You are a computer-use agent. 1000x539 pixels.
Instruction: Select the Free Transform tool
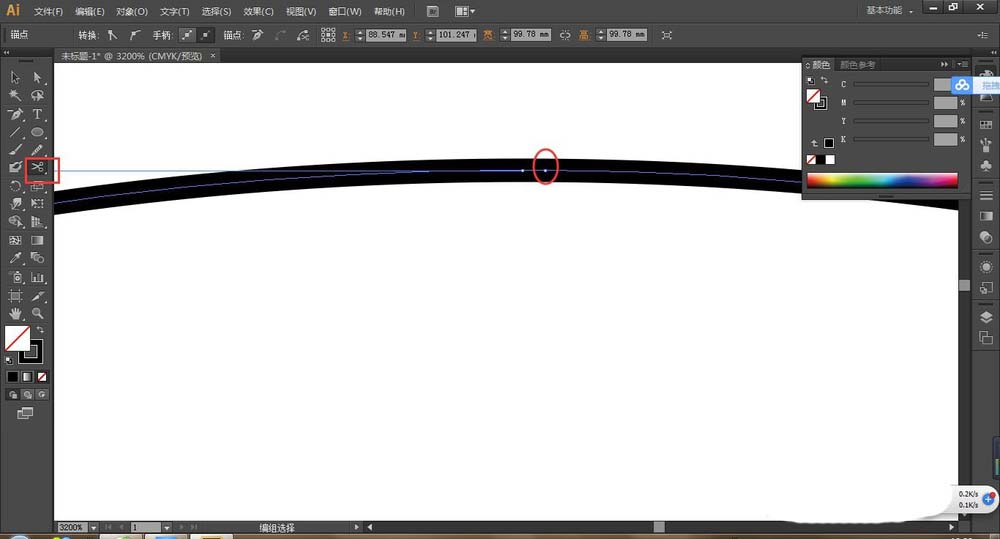pos(38,203)
